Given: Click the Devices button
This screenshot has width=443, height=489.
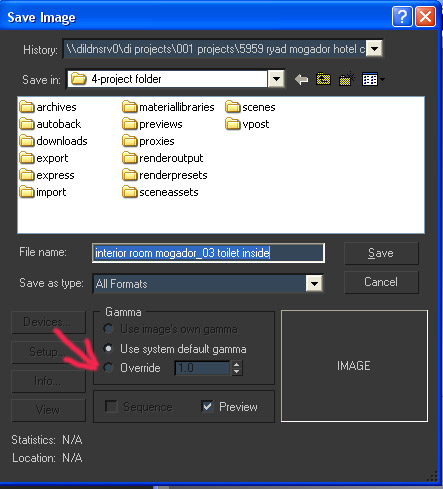Looking at the screenshot, I should [48, 322].
